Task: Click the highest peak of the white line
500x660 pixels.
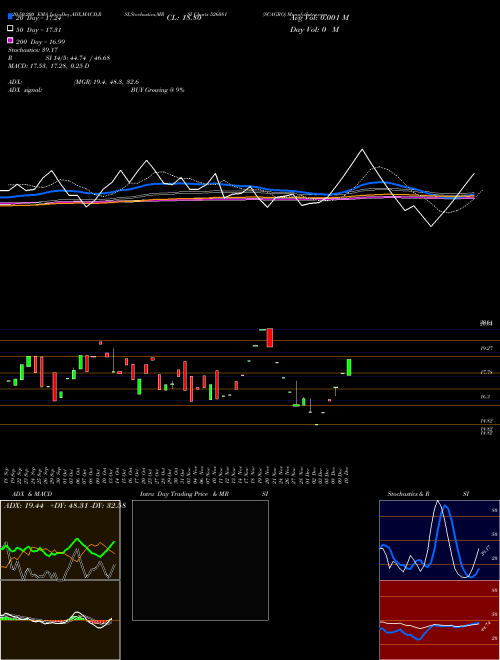Action: [362, 149]
